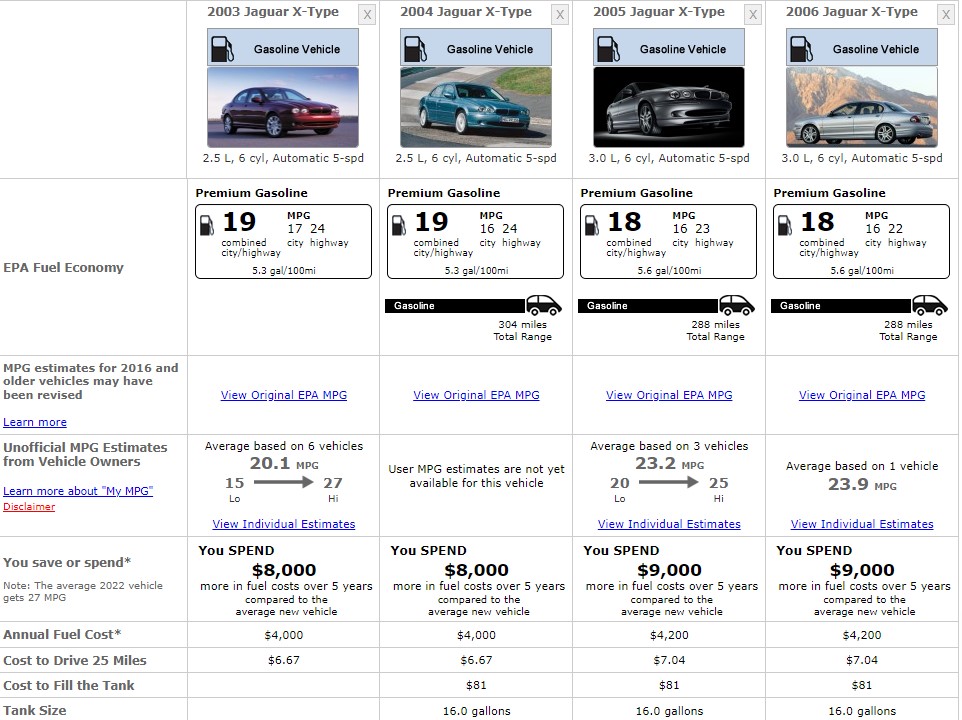Screen dimensions: 962x720
Task: Open View Original EPA MPG for 2003 model
Action: tap(283, 395)
